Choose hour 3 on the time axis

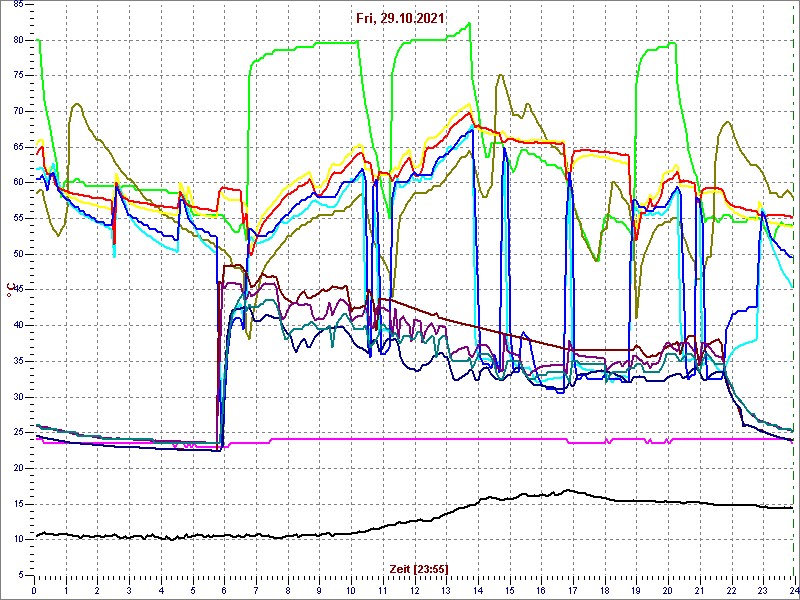click(x=129, y=591)
